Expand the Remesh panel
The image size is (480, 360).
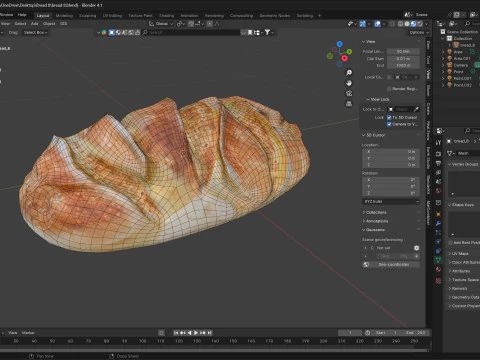[458, 288]
